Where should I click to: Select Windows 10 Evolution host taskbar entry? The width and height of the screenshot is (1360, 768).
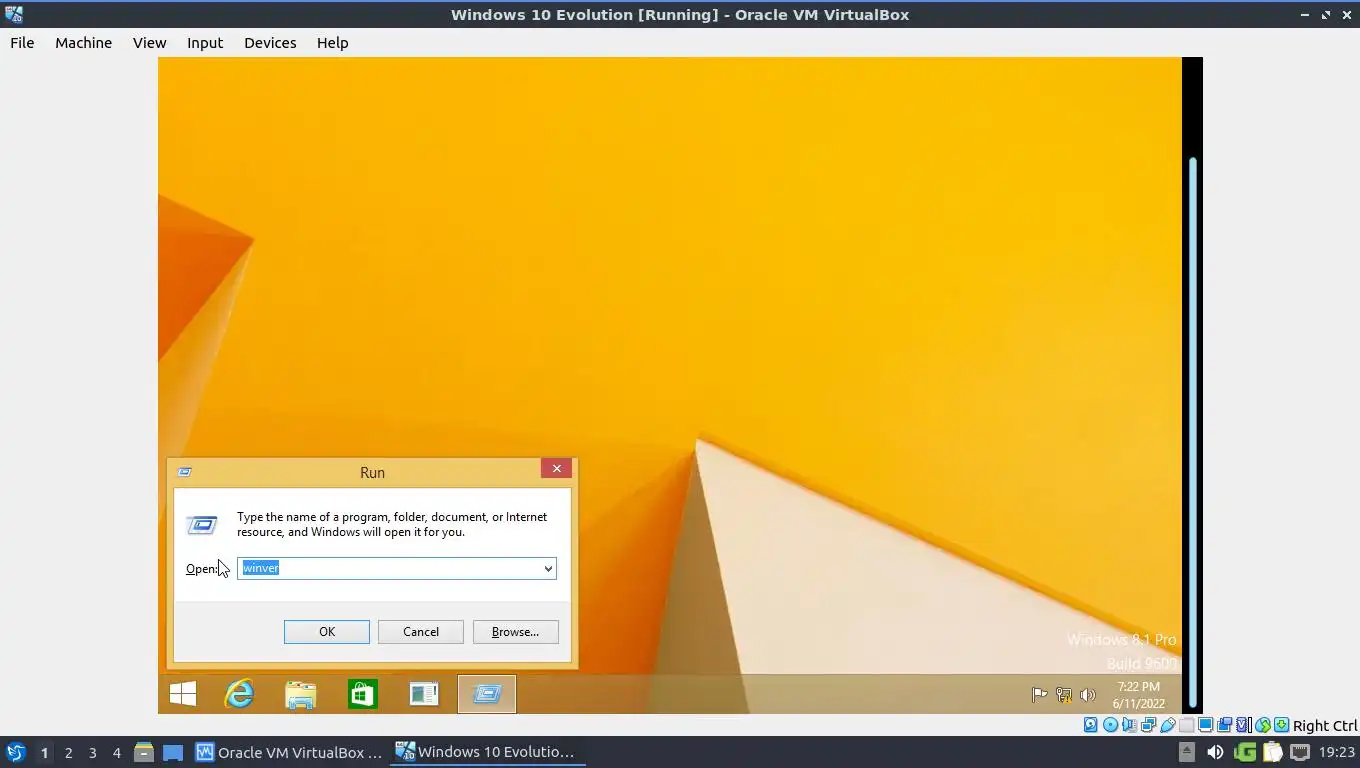pos(487,752)
